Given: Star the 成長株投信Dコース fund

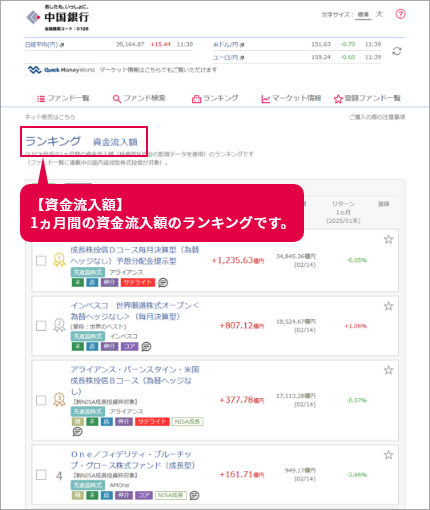Looking at the screenshot, I should pos(388,239).
